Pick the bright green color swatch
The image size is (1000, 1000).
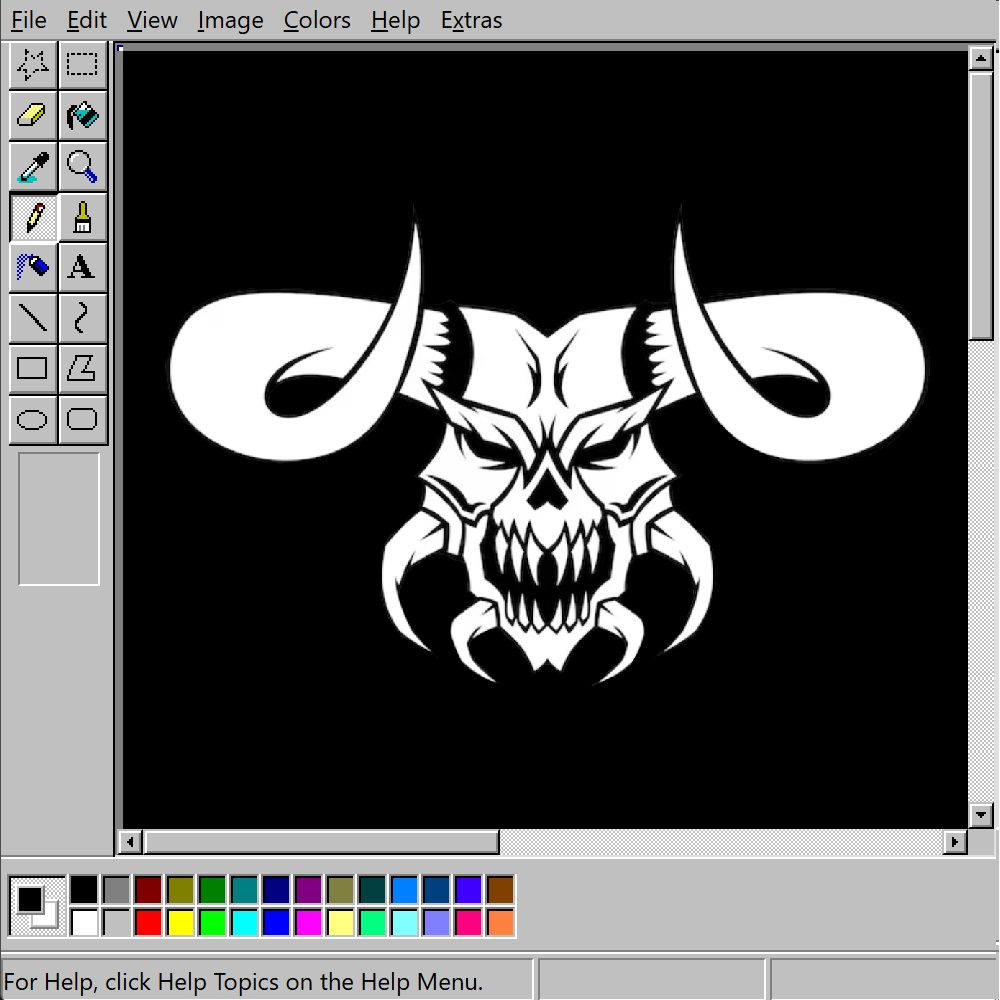[212, 922]
